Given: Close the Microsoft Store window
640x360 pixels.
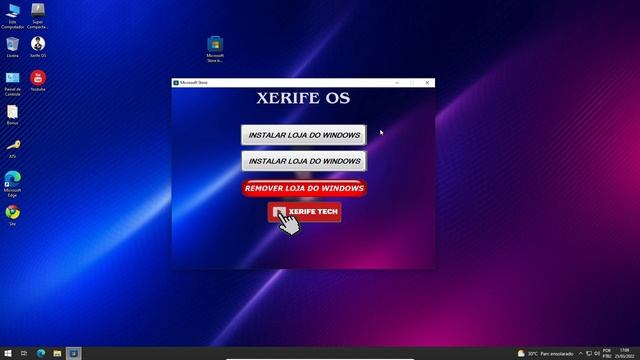Looking at the screenshot, I should click(x=427, y=83).
